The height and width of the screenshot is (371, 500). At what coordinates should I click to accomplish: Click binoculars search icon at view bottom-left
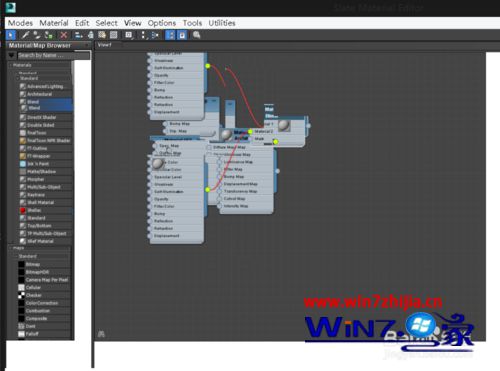pyautogui.click(x=101, y=334)
